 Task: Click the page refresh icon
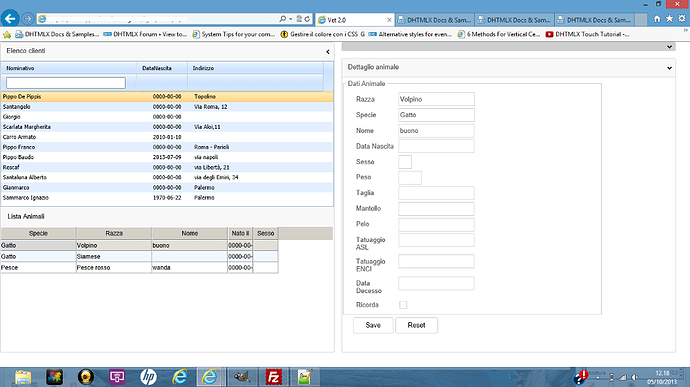click(x=307, y=19)
